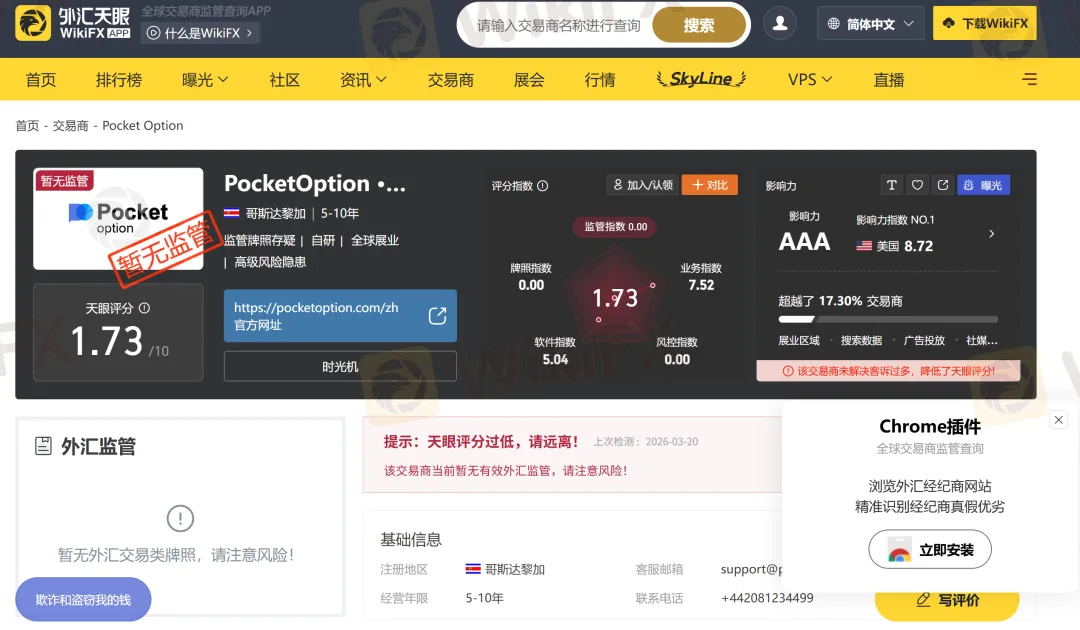Click the T text icon in 影响力 panel

coord(892,185)
